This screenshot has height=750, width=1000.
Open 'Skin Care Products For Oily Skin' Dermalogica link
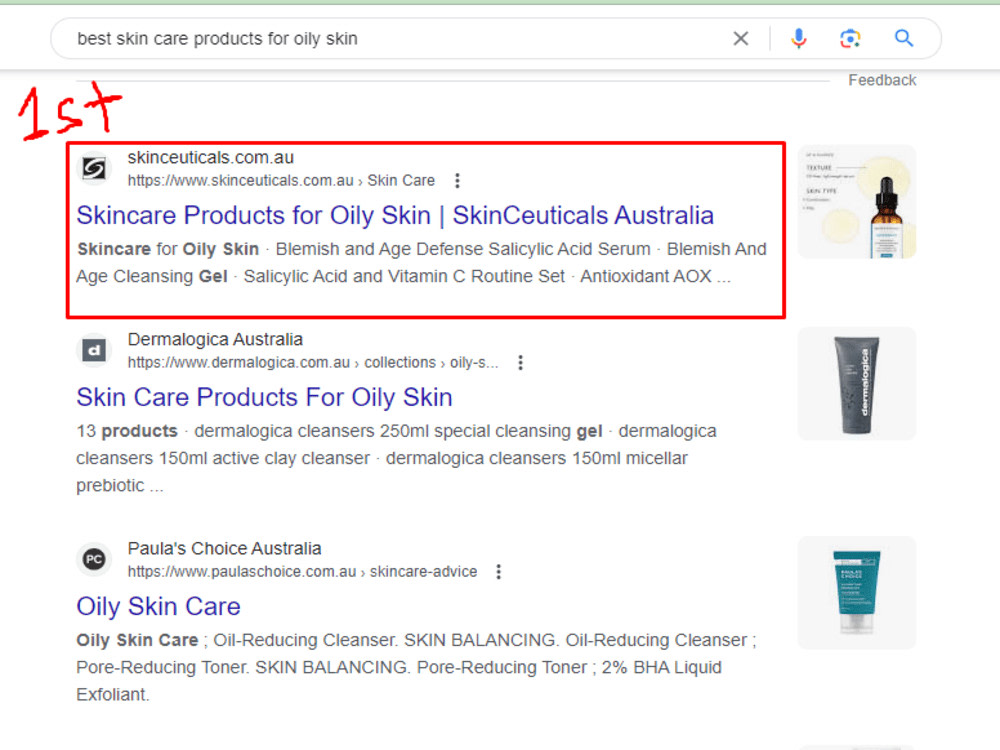[265, 397]
